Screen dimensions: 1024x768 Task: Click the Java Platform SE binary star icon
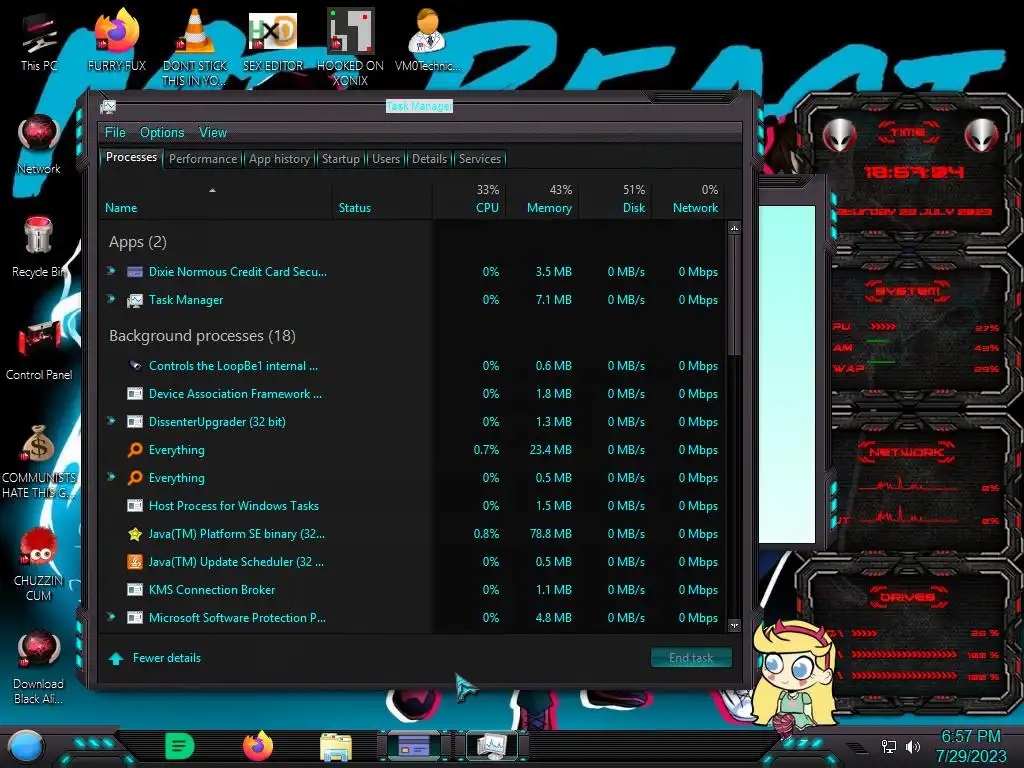(135, 534)
